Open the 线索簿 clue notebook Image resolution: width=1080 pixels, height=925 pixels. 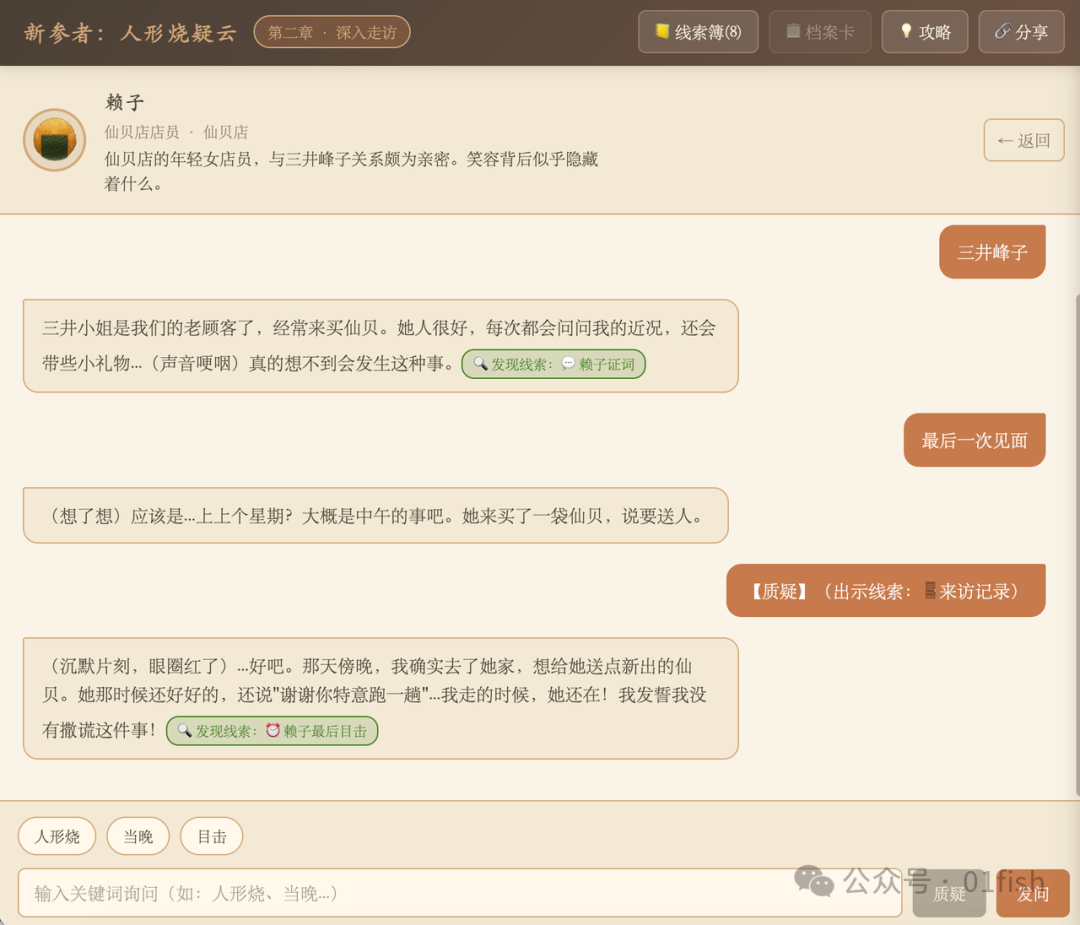pyautogui.click(x=698, y=32)
